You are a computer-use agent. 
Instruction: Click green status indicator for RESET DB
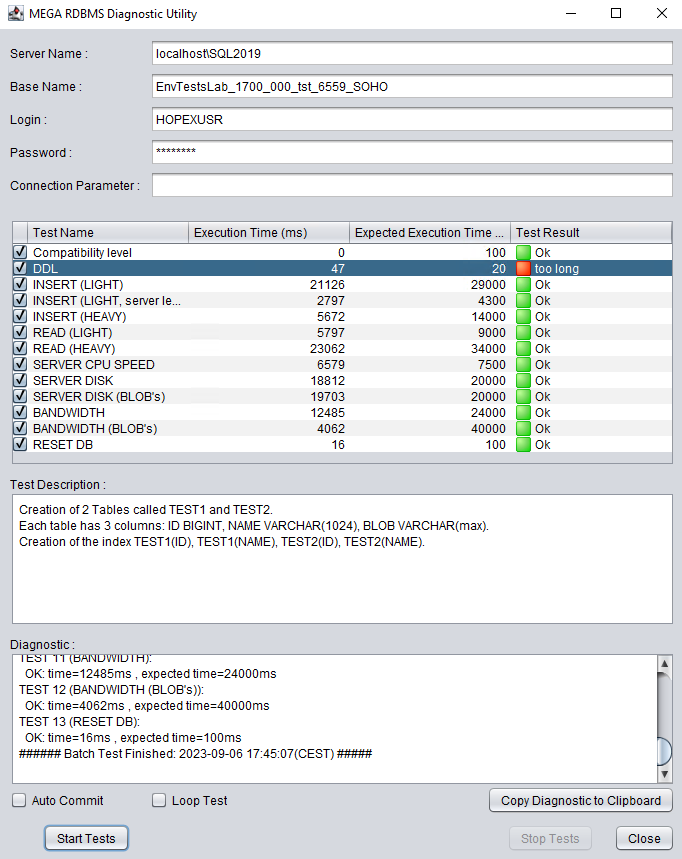coord(523,444)
